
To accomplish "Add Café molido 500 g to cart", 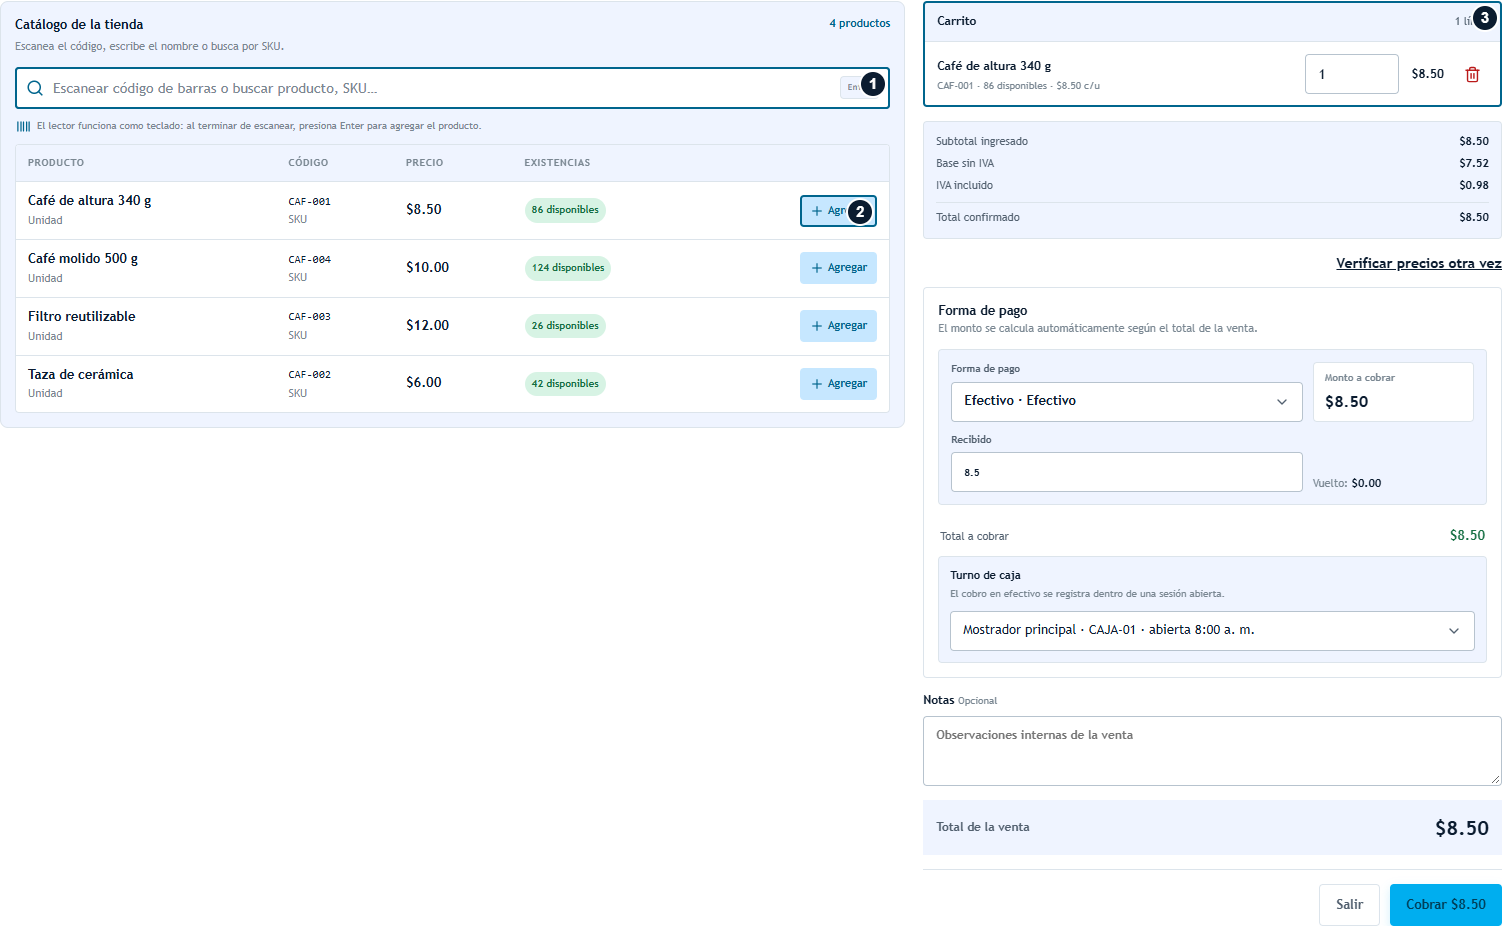I will (x=838, y=268).
